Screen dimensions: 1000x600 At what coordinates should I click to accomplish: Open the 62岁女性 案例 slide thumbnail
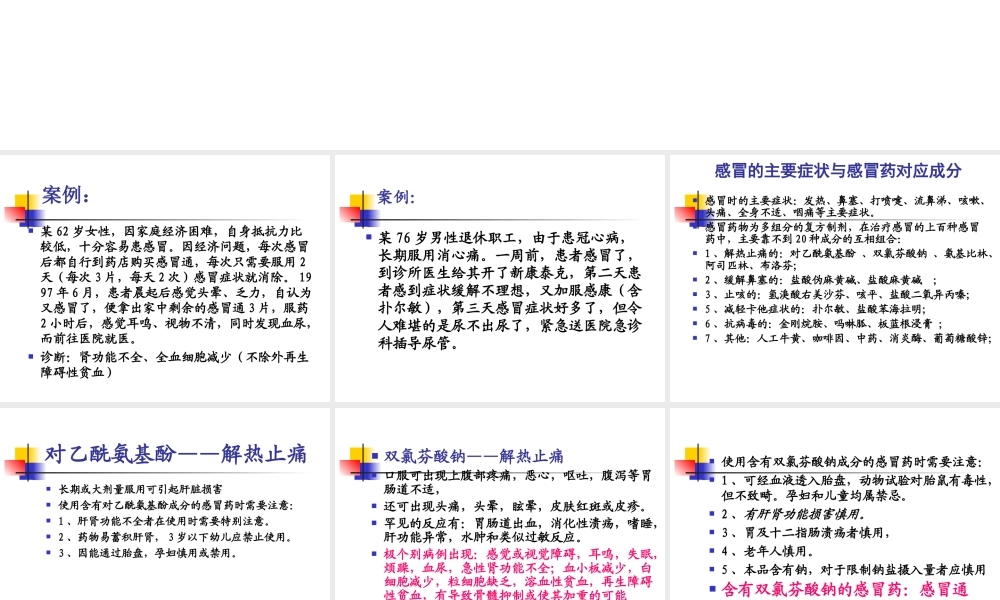click(165, 280)
